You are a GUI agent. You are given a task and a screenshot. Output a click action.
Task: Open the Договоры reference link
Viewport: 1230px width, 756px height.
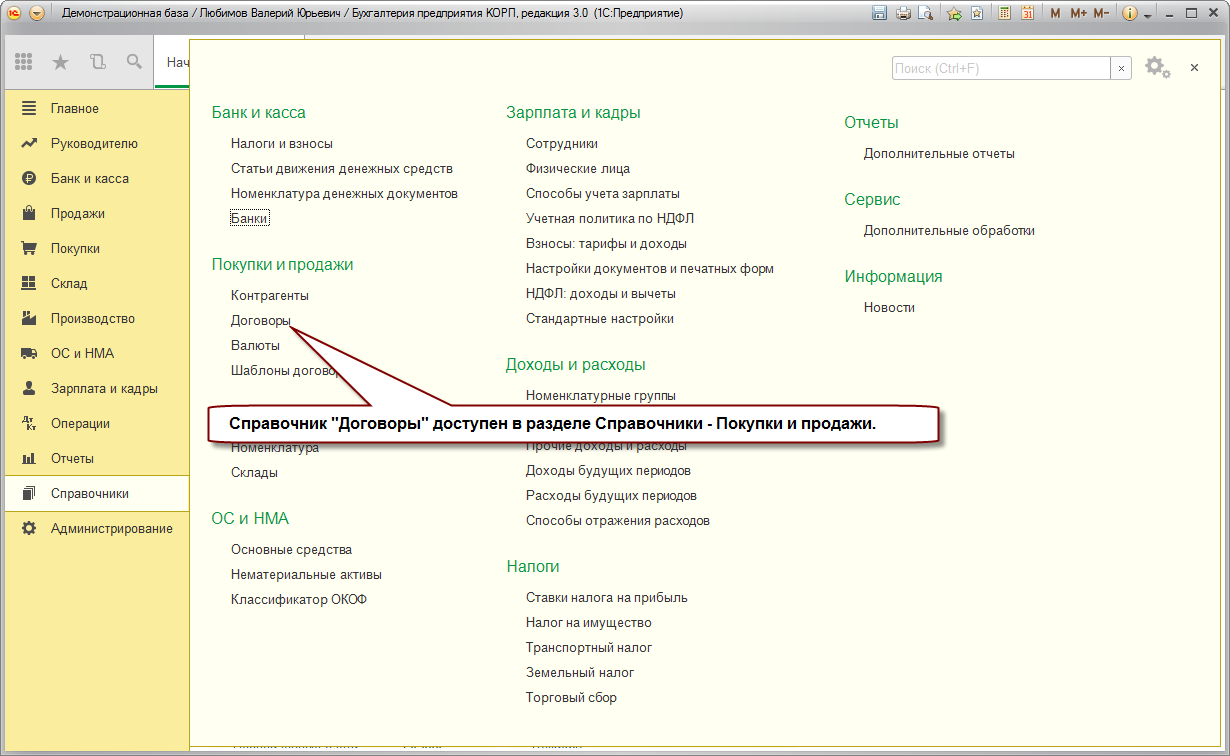[x=261, y=321]
